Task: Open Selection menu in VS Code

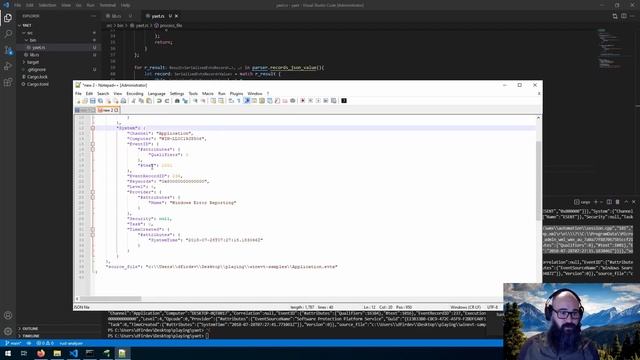Action: (x=47, y=5)
